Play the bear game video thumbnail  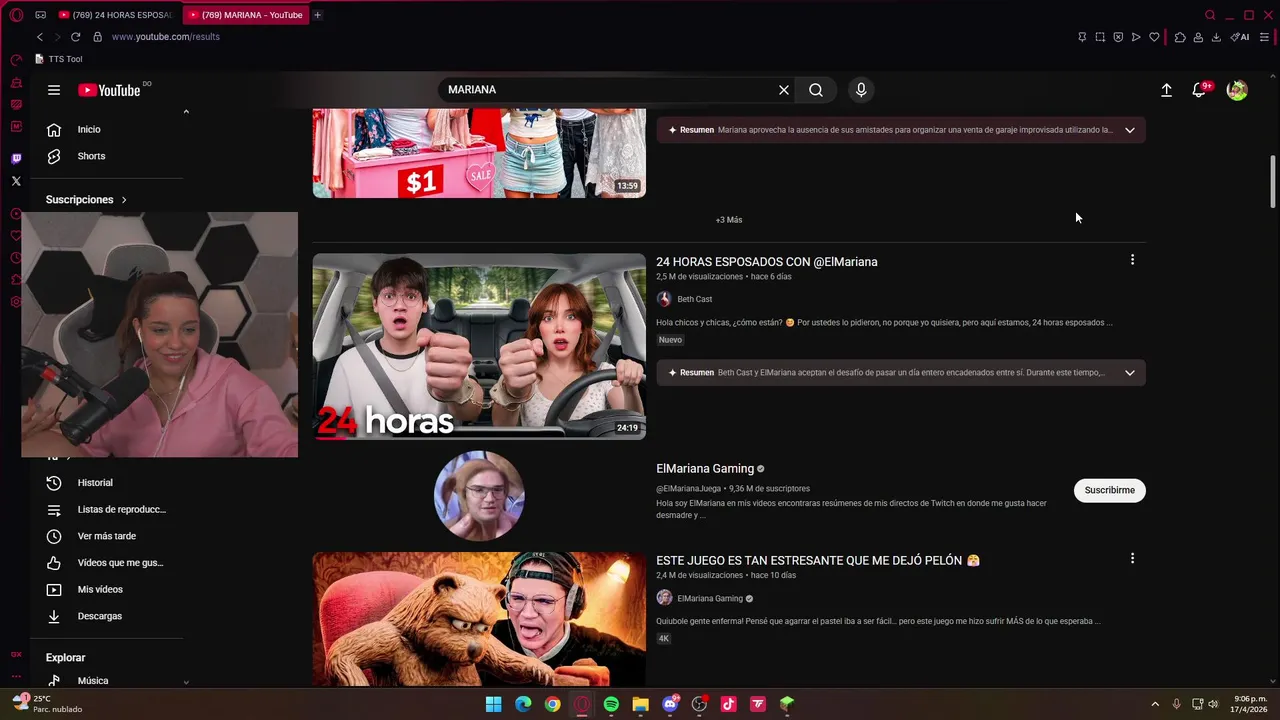pos(479,620)
